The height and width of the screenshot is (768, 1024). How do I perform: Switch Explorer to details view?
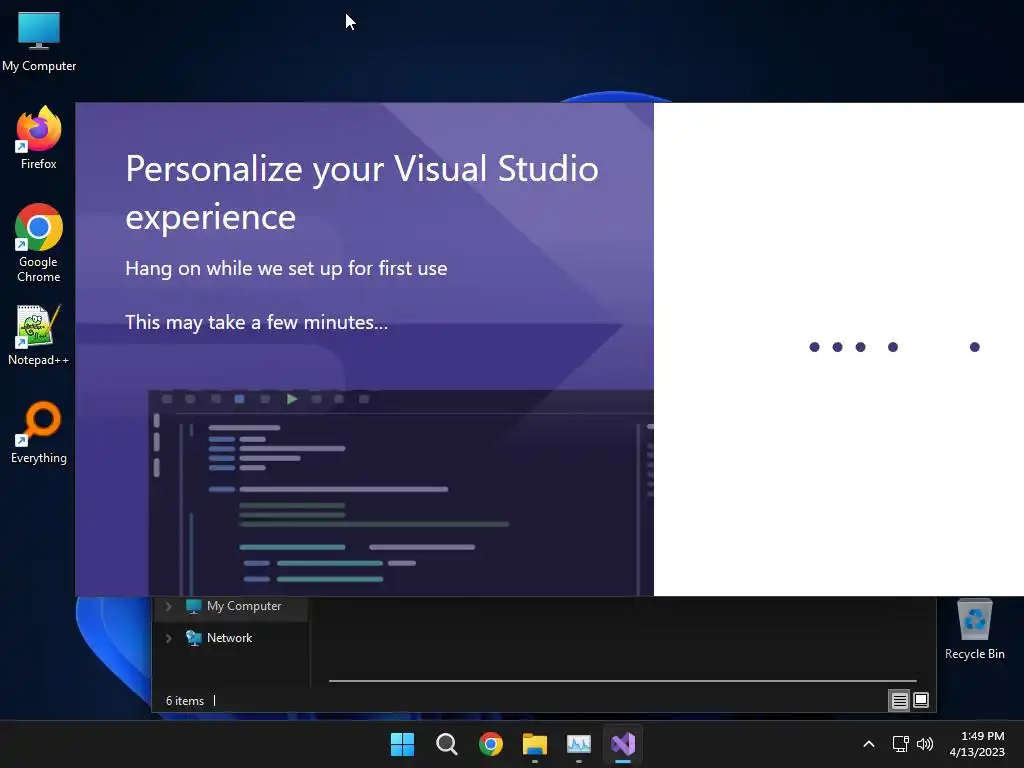[899, 701]
